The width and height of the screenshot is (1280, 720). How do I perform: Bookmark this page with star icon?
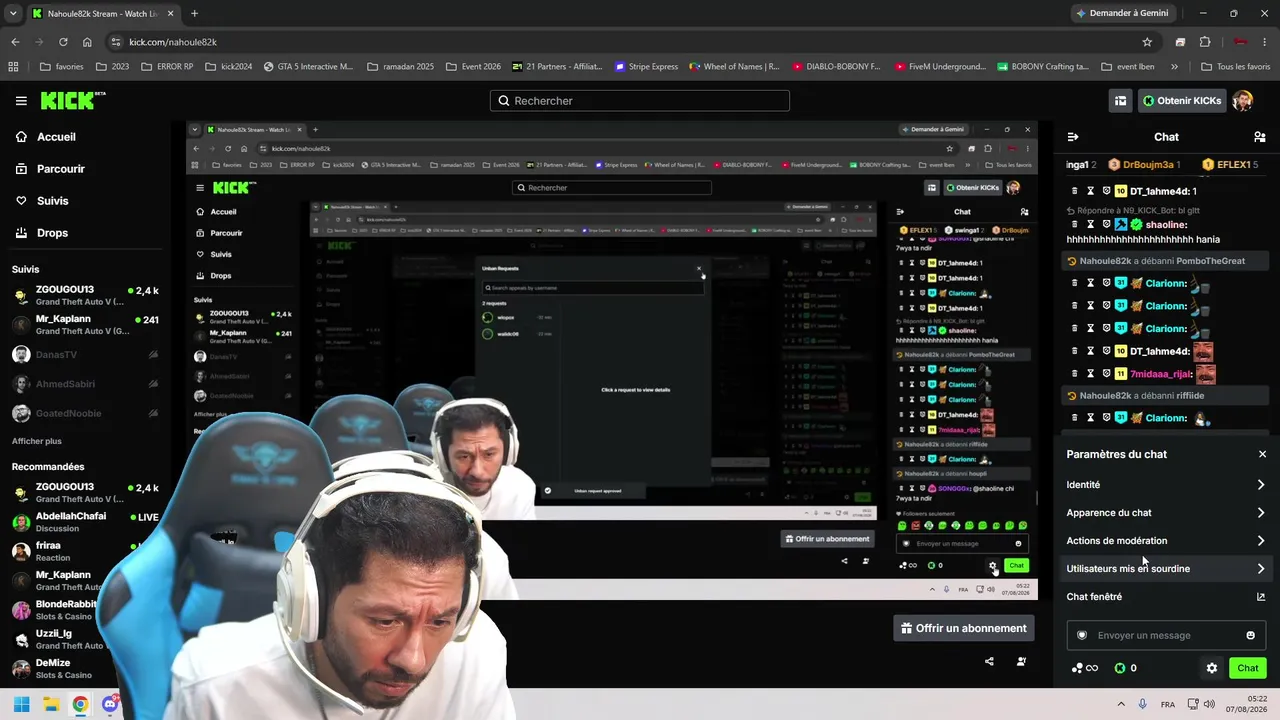pos(1147,42)
